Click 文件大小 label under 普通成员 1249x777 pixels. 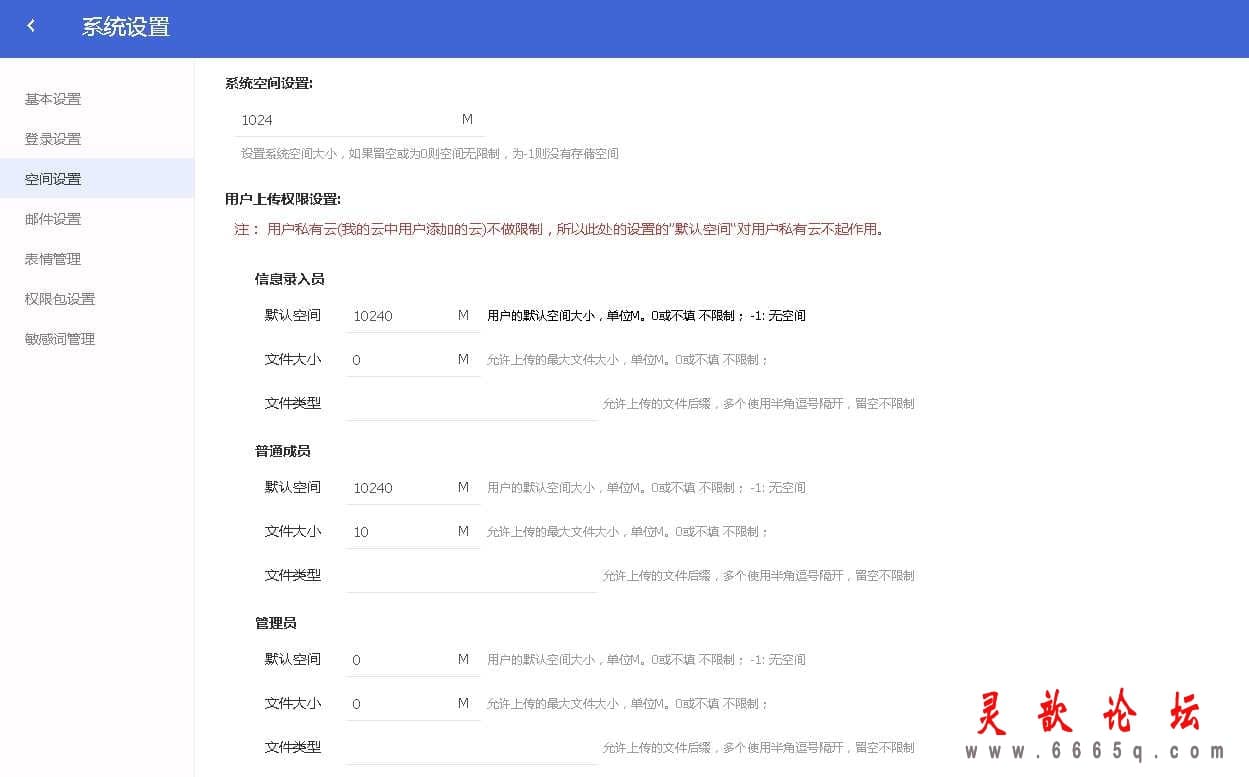(293, 531)
